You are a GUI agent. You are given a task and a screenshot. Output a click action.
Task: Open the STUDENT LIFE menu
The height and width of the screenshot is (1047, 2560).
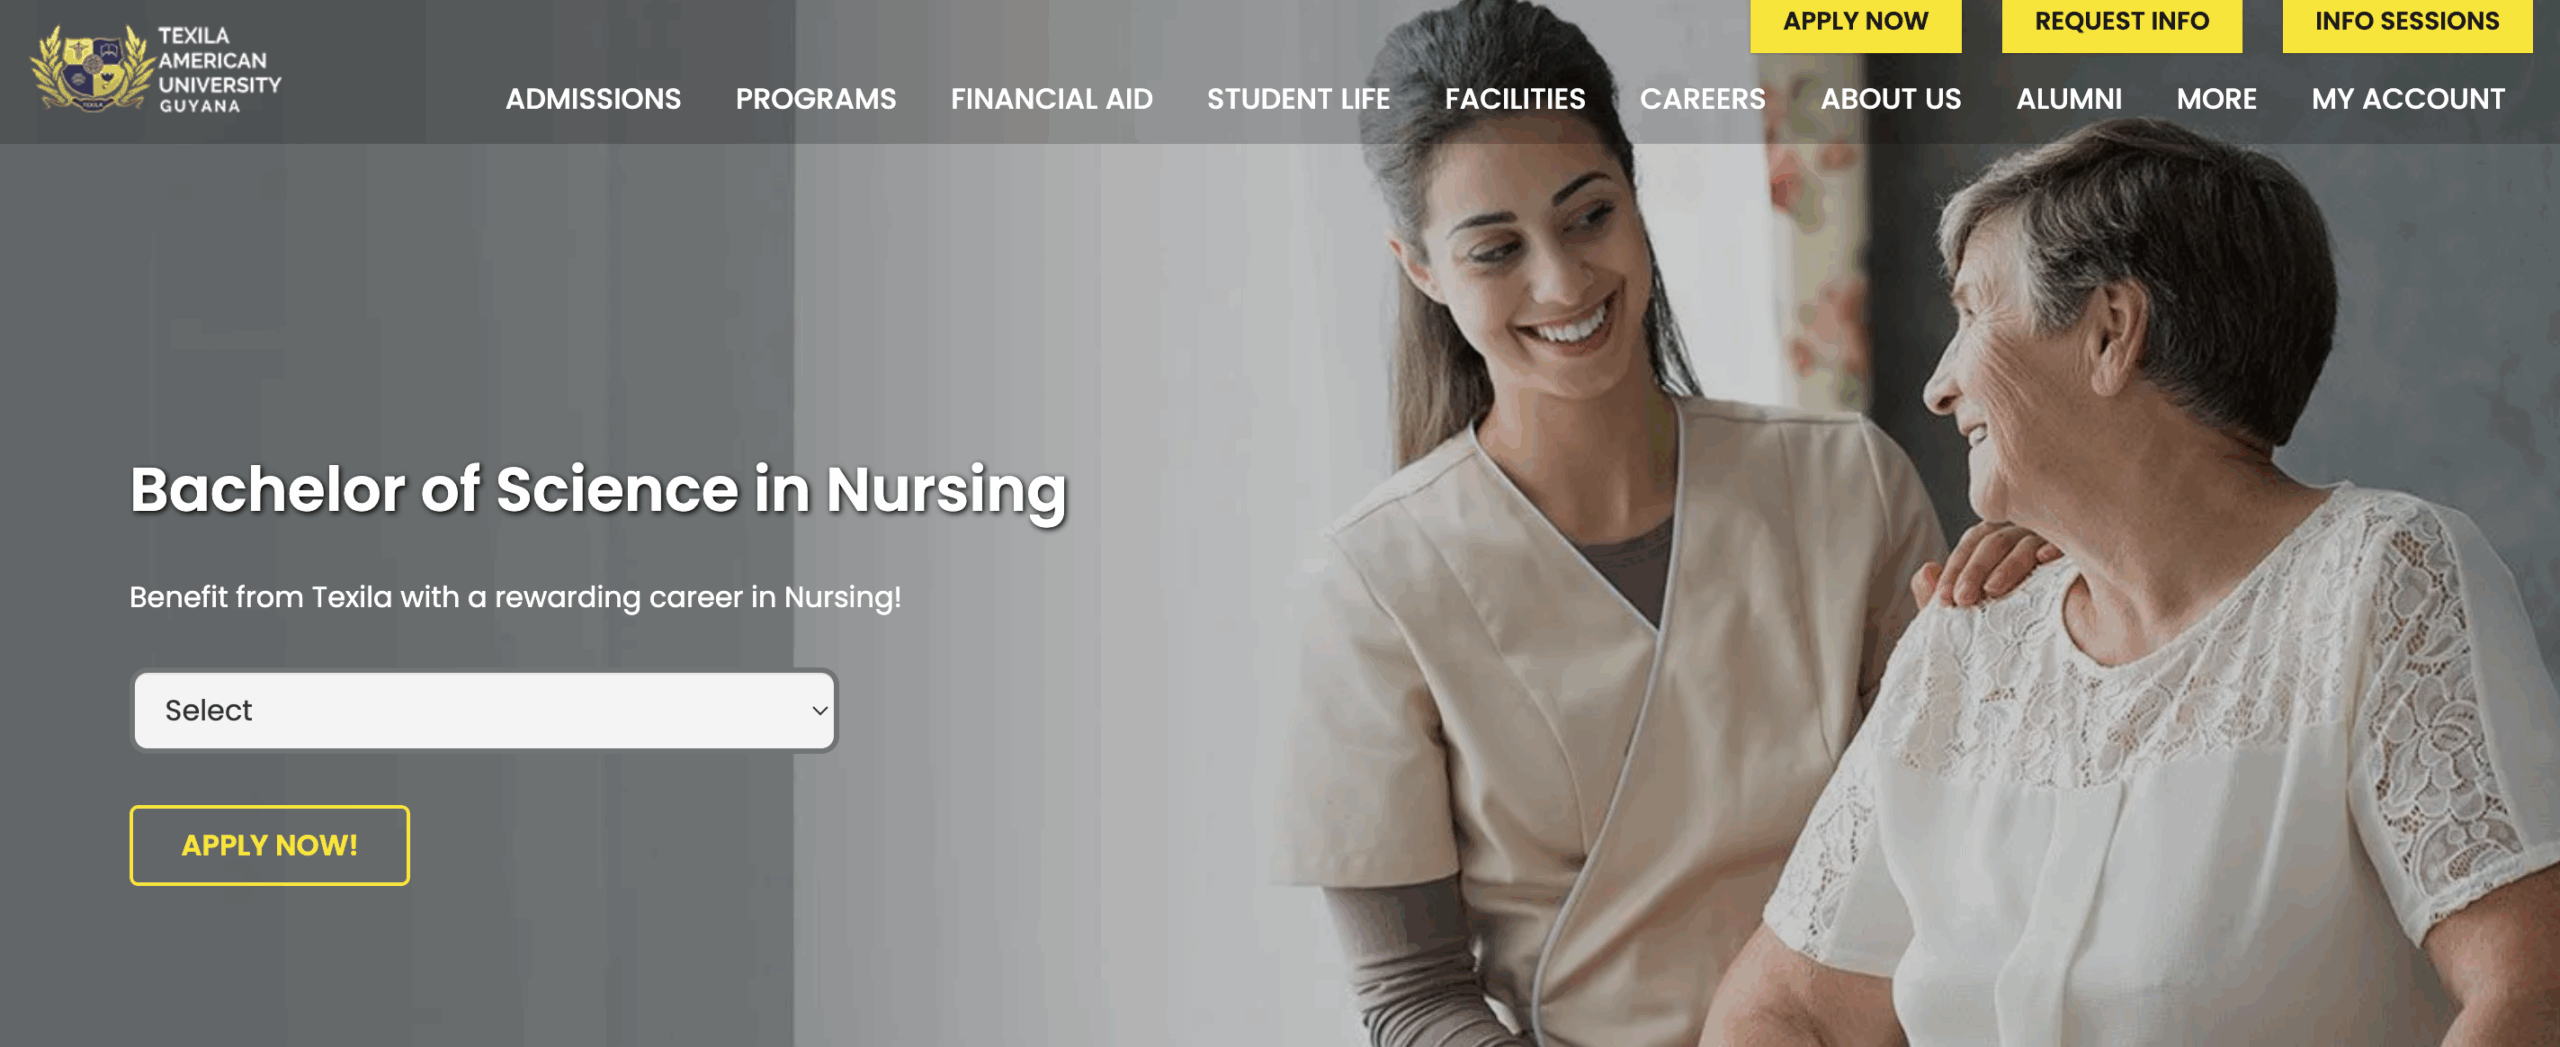pyautogui.click(x=1298, y=98)
